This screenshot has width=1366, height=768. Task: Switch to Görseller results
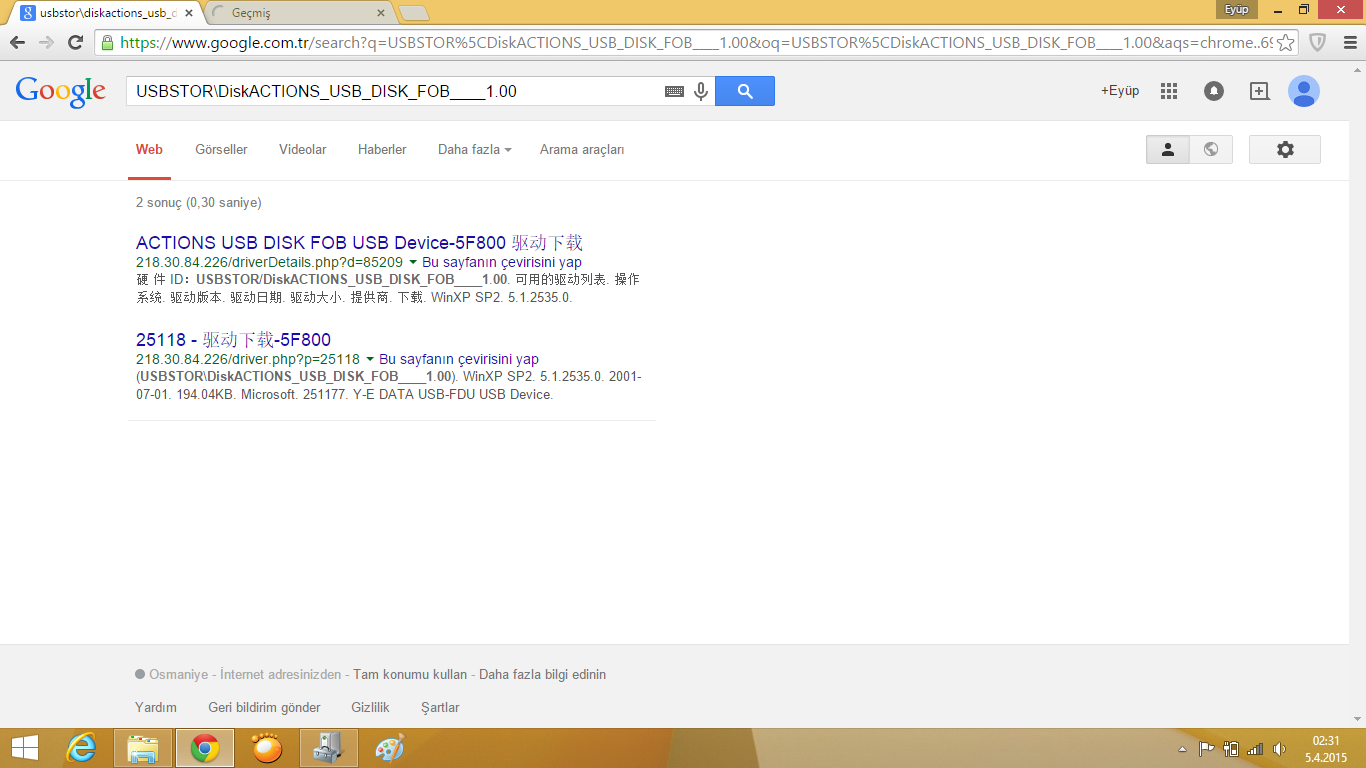[221, 150]
